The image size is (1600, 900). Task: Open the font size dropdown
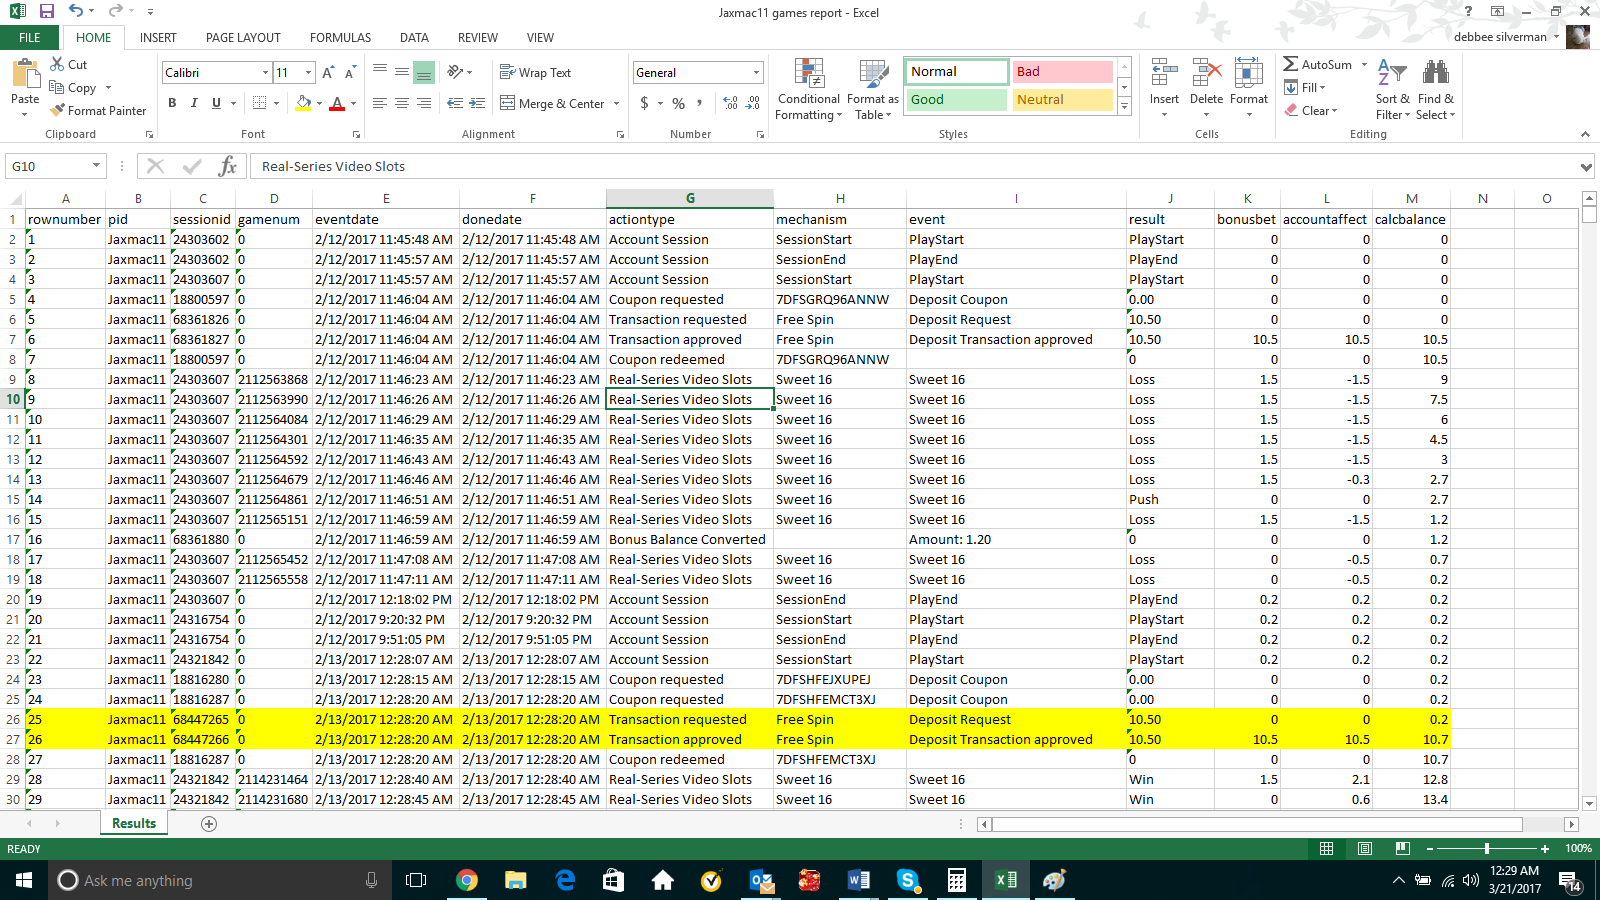click(x=308, y=73)
